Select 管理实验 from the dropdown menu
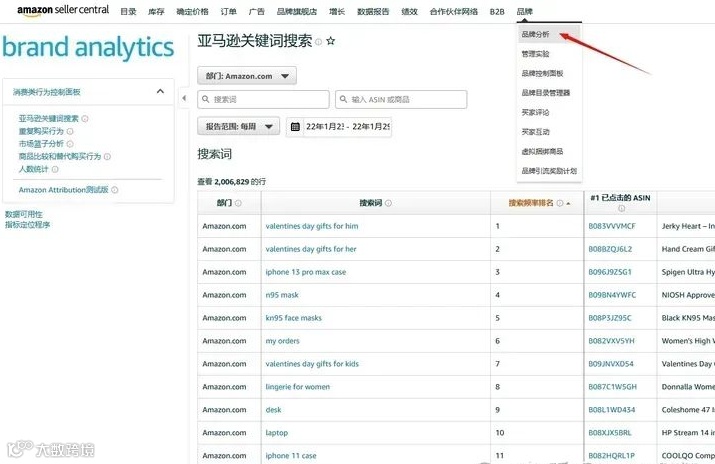Viewport: 715px width, 464px height. 535,54
